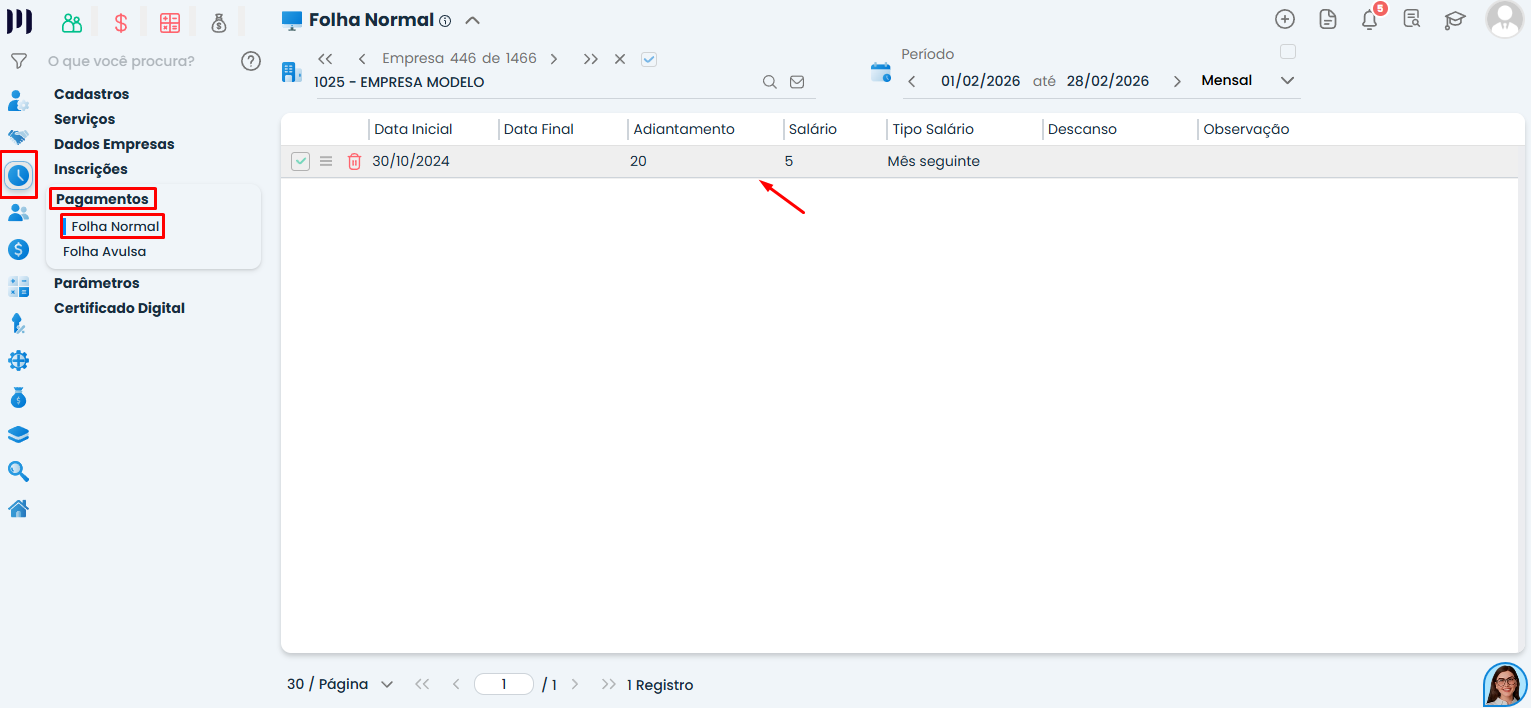The height and width of the screenshot is (708, 1531).
Task: Toggle the checkbox next to company navigation
Action: [x=649, y=59]
